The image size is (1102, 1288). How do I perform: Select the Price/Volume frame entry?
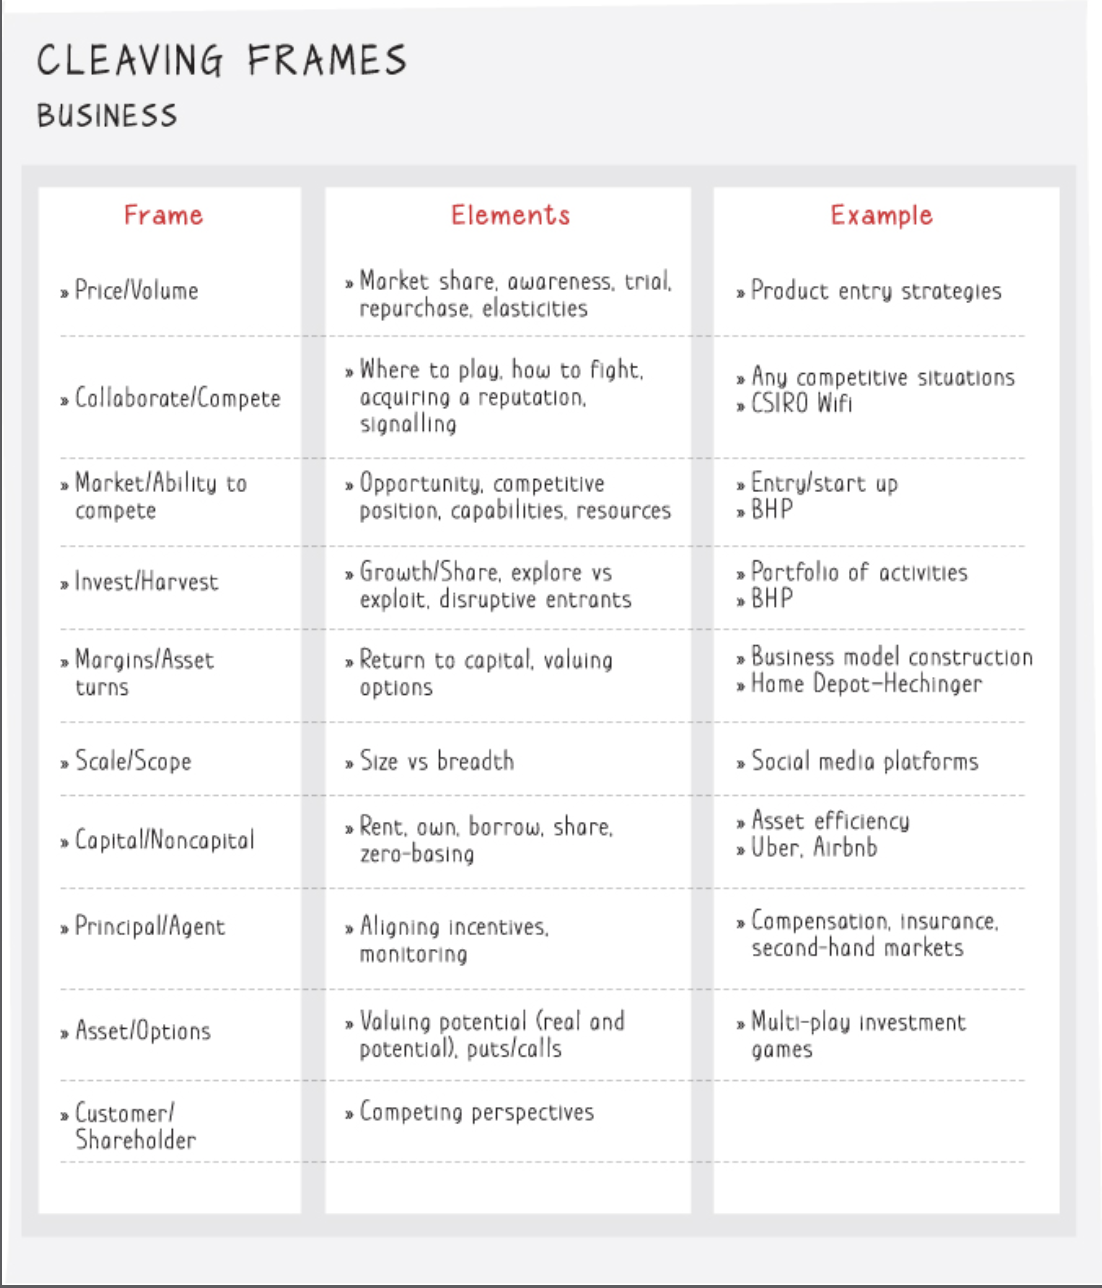pyautogui.click(x=136, y=291)
